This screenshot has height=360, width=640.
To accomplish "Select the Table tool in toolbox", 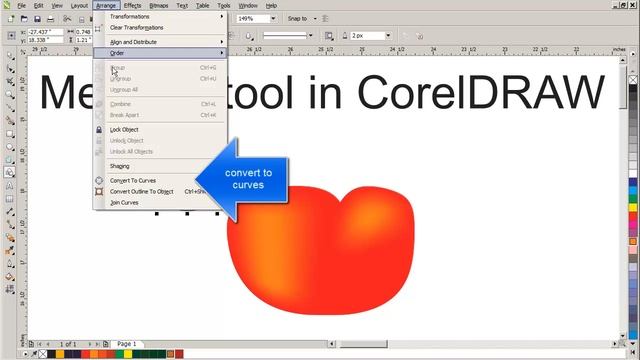I will coord(10,199).
